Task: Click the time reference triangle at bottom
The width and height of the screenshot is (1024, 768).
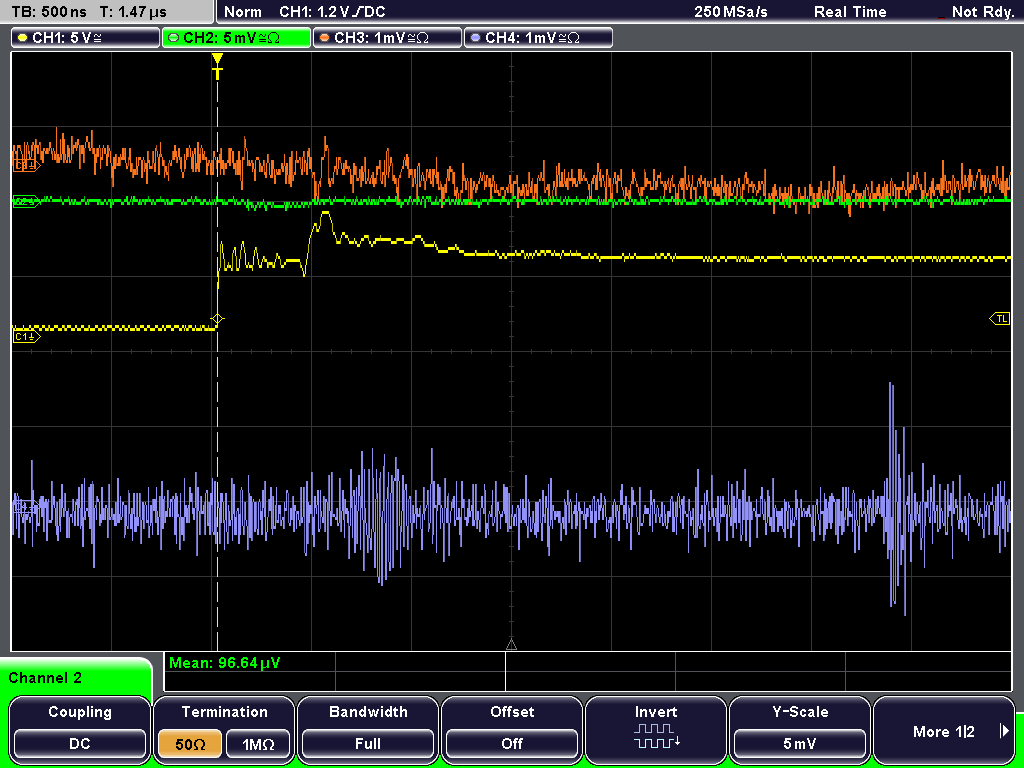Action: [x=511, y=645]
